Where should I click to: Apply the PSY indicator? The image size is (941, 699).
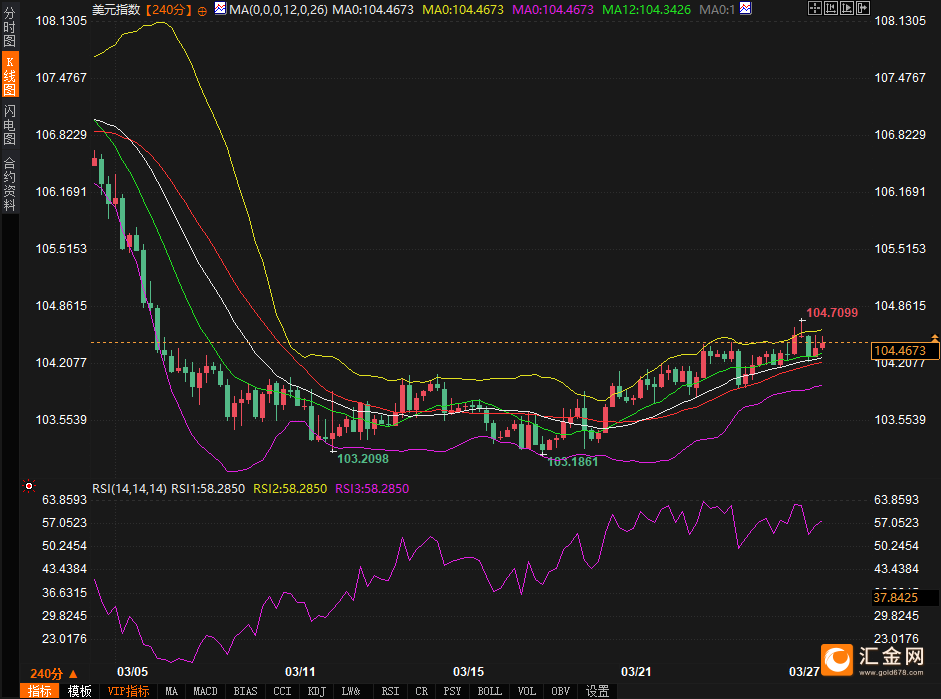click(x=452, y=691)
